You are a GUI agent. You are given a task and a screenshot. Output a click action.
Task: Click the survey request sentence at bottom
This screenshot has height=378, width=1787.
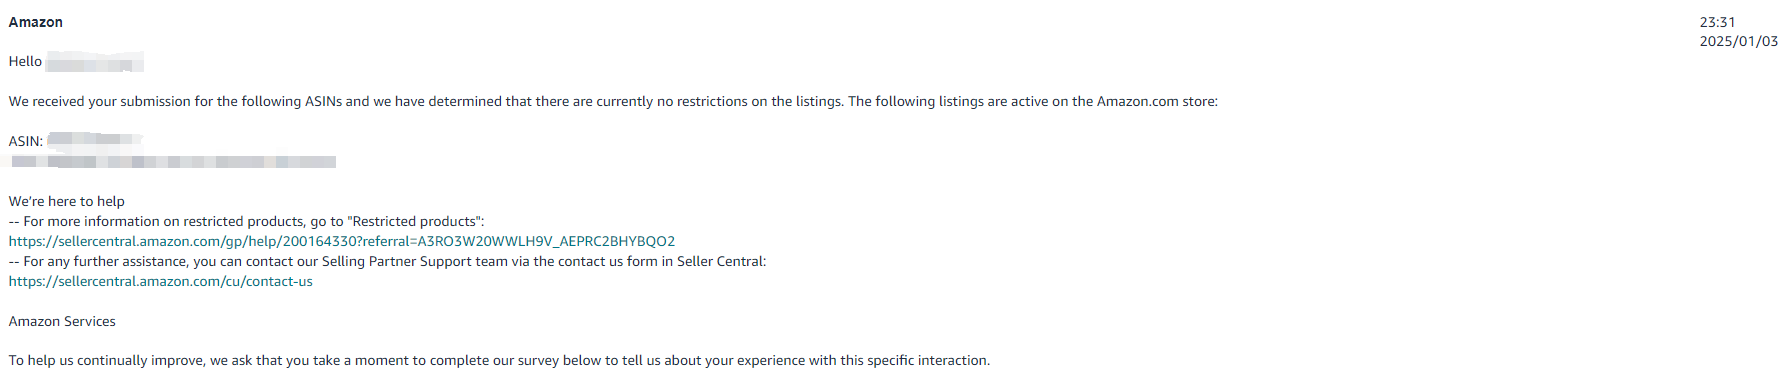tap(499, 360)
